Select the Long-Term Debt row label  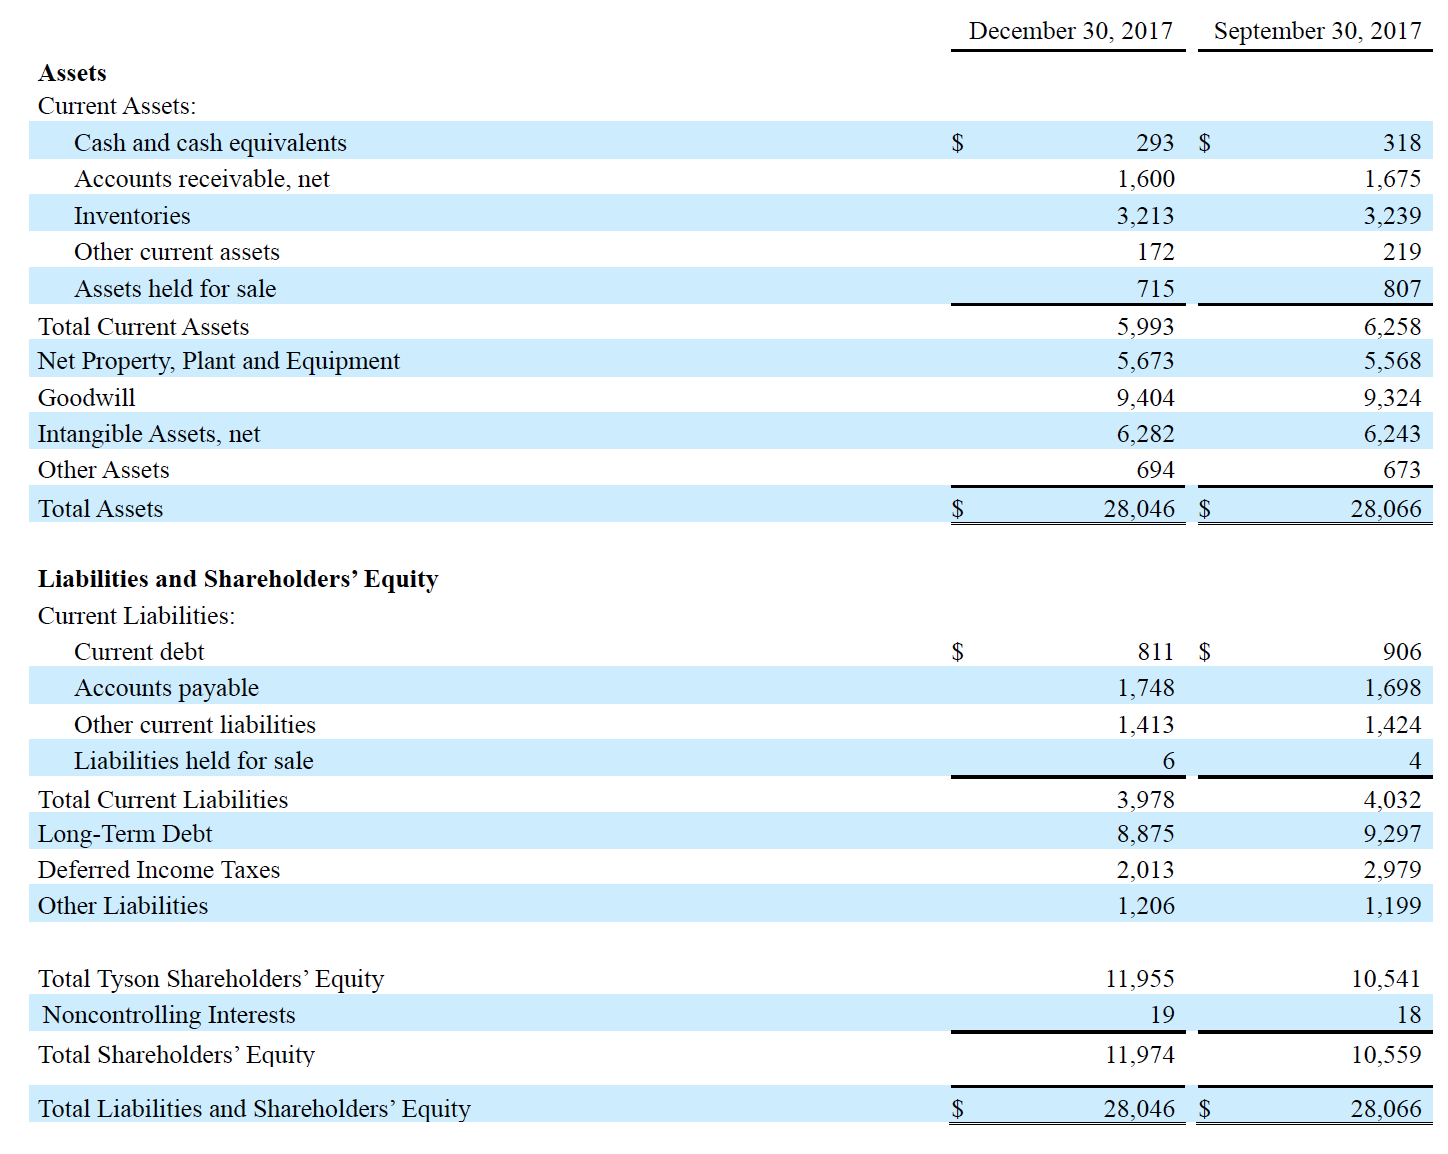125,834
